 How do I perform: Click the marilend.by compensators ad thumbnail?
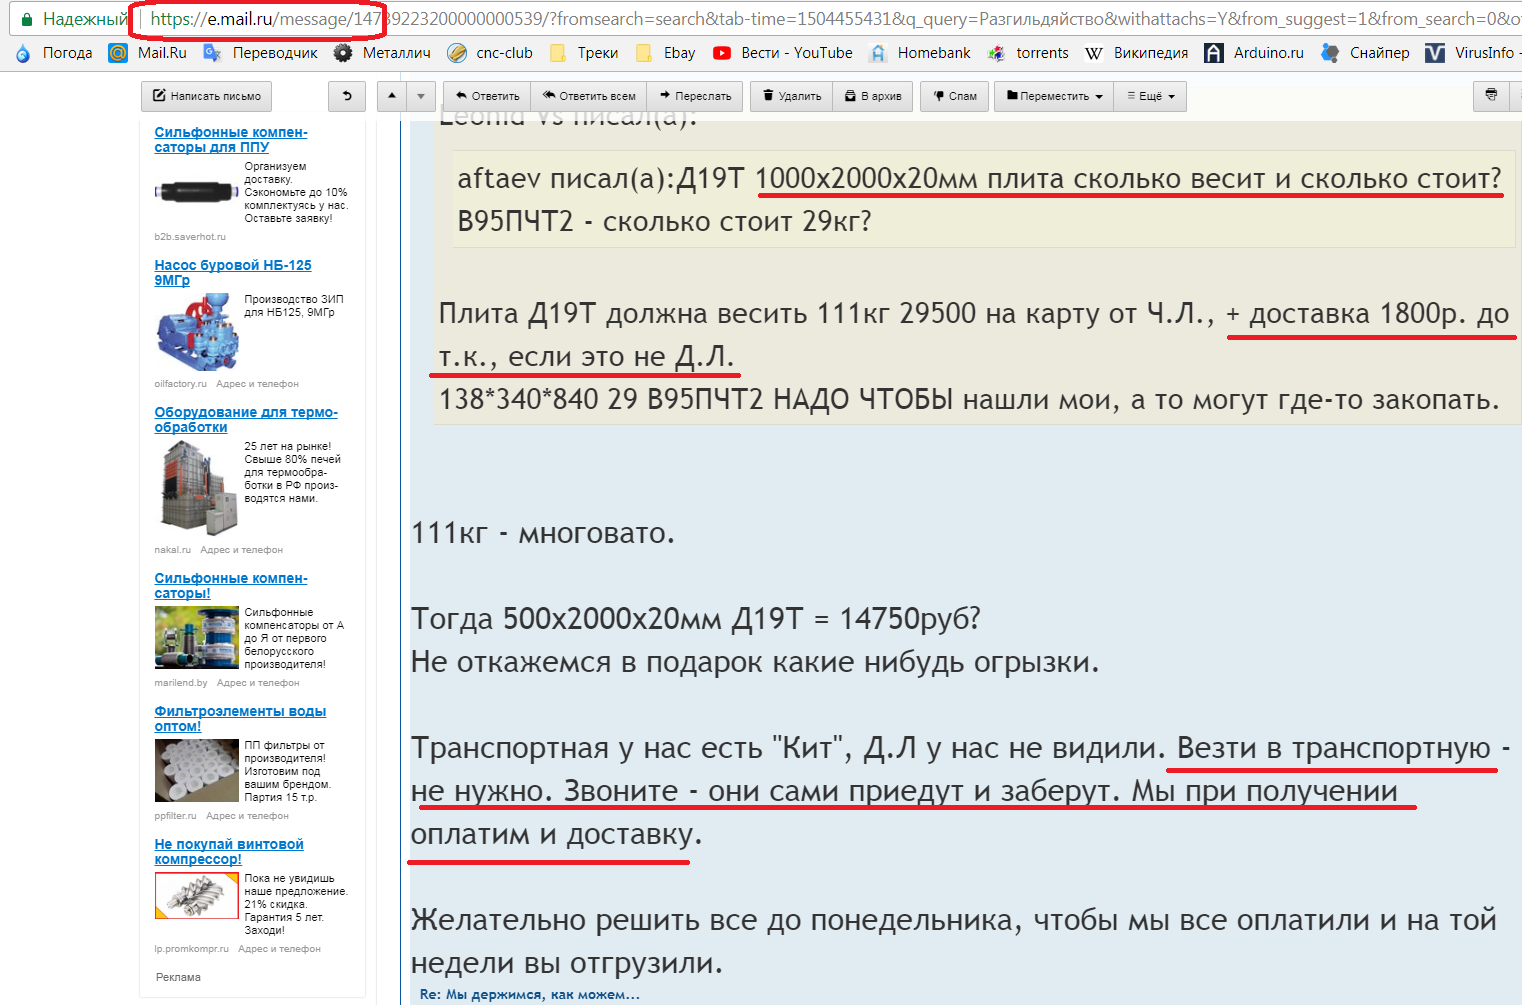point(196,637)
